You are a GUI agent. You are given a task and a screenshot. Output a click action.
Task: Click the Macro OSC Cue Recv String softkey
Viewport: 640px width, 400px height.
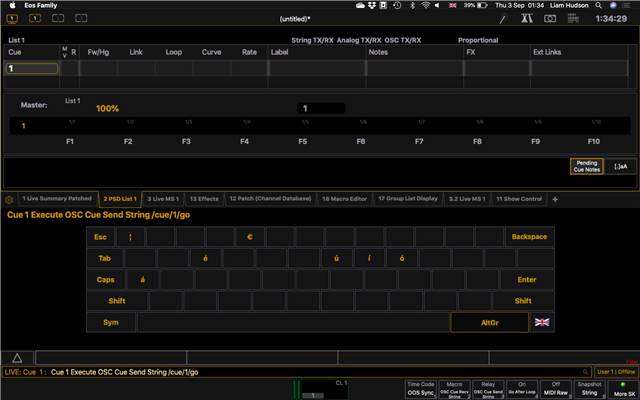click(455, 389)
